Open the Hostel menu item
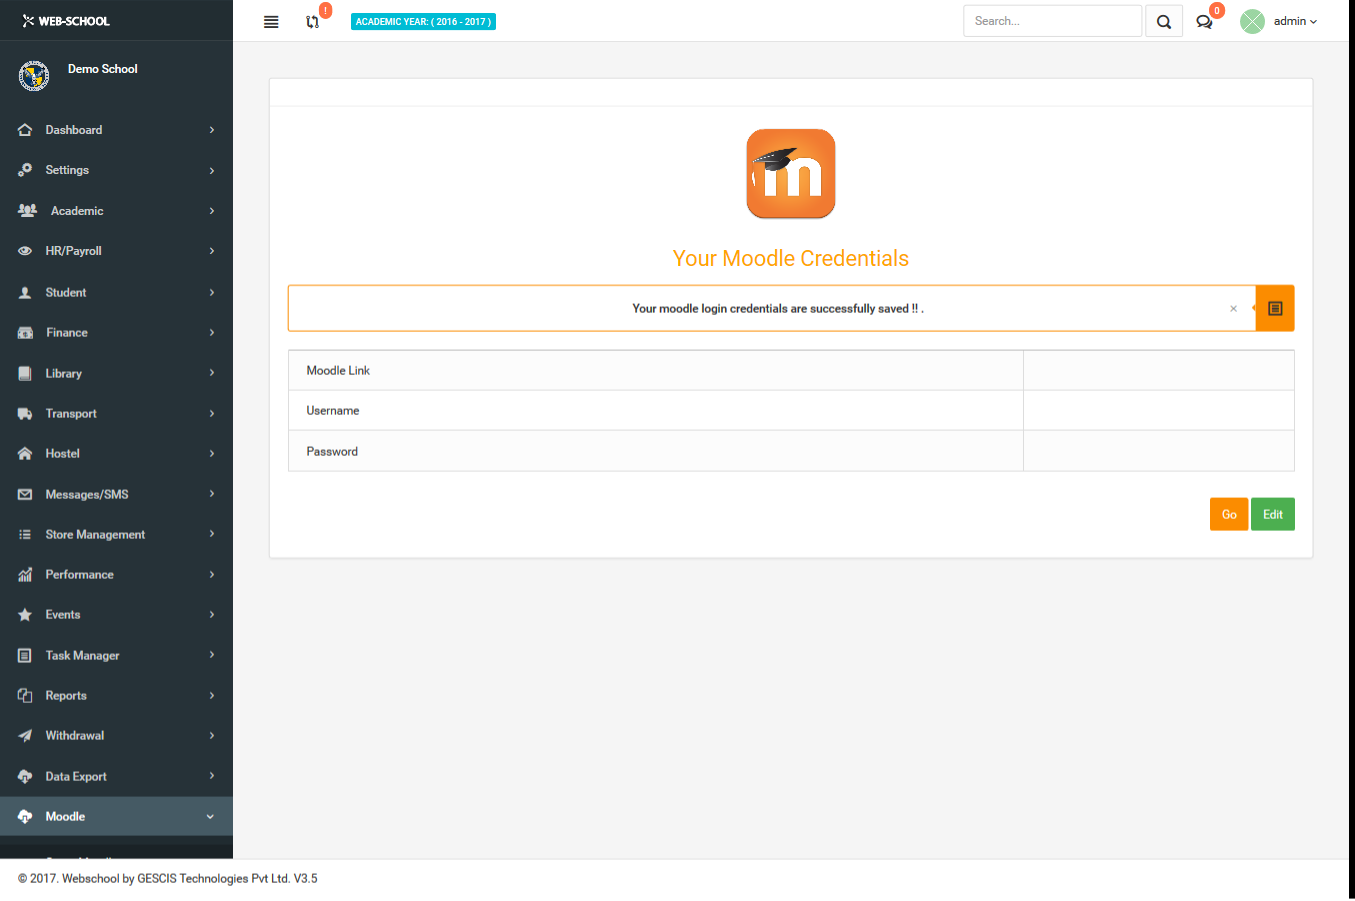Image resolution: width=1355 pixels, height=901 pixels. [x=116, y=454]
